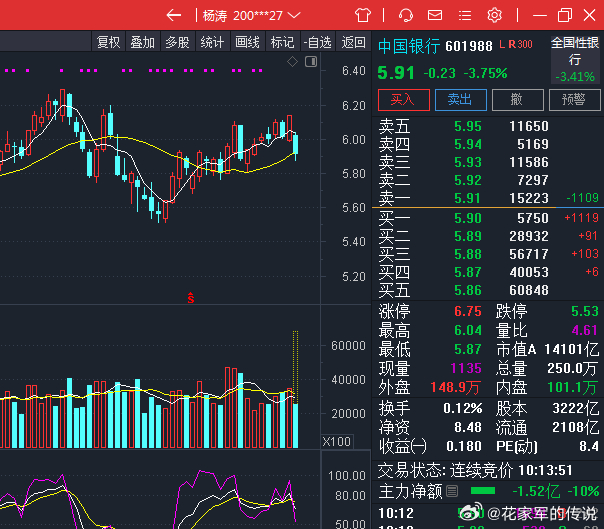
Task: Click the 量比 value 4.61
Action: [x=585, y=330]
